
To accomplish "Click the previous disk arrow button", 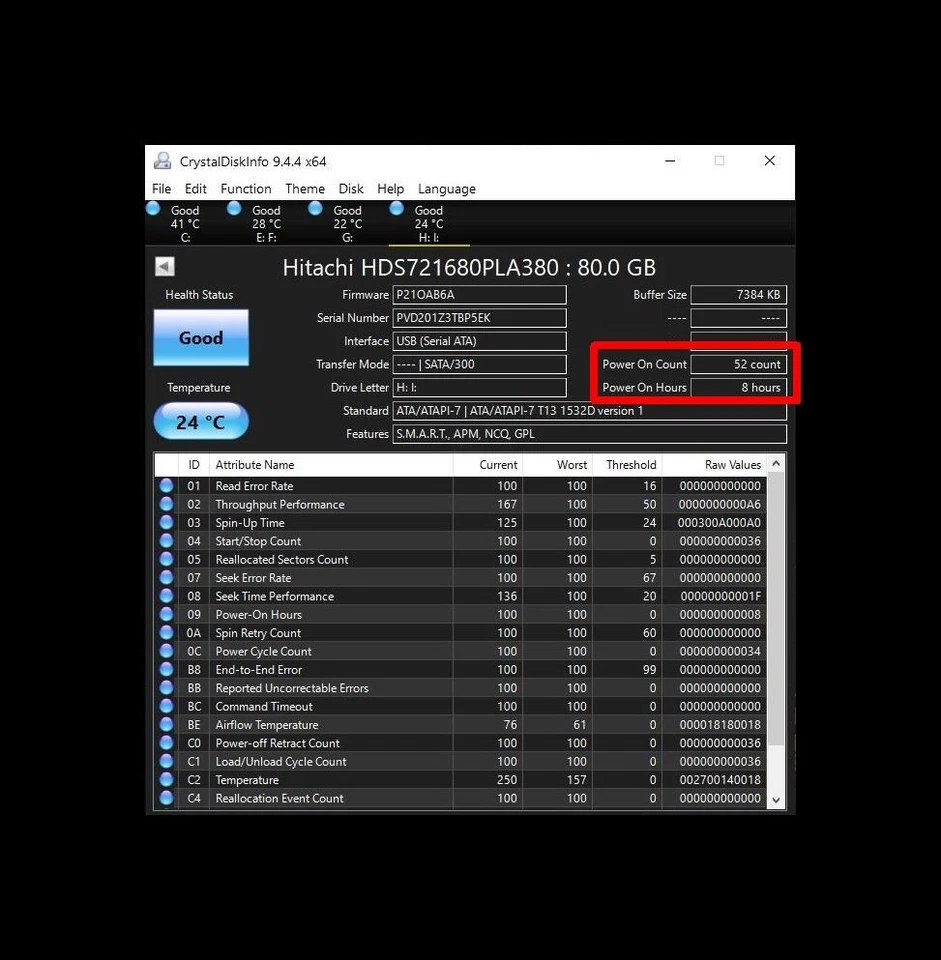I will coord(165,266).
